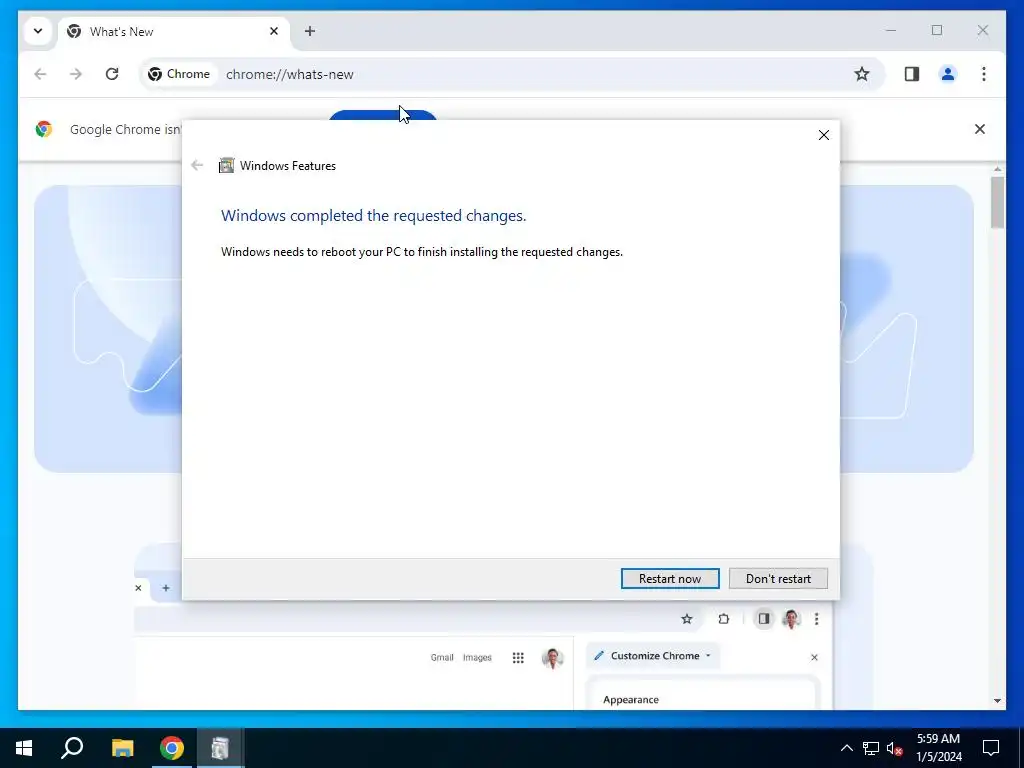Open Chrome three-dot menu
The image size is (1024, 768).
(984, 74)
